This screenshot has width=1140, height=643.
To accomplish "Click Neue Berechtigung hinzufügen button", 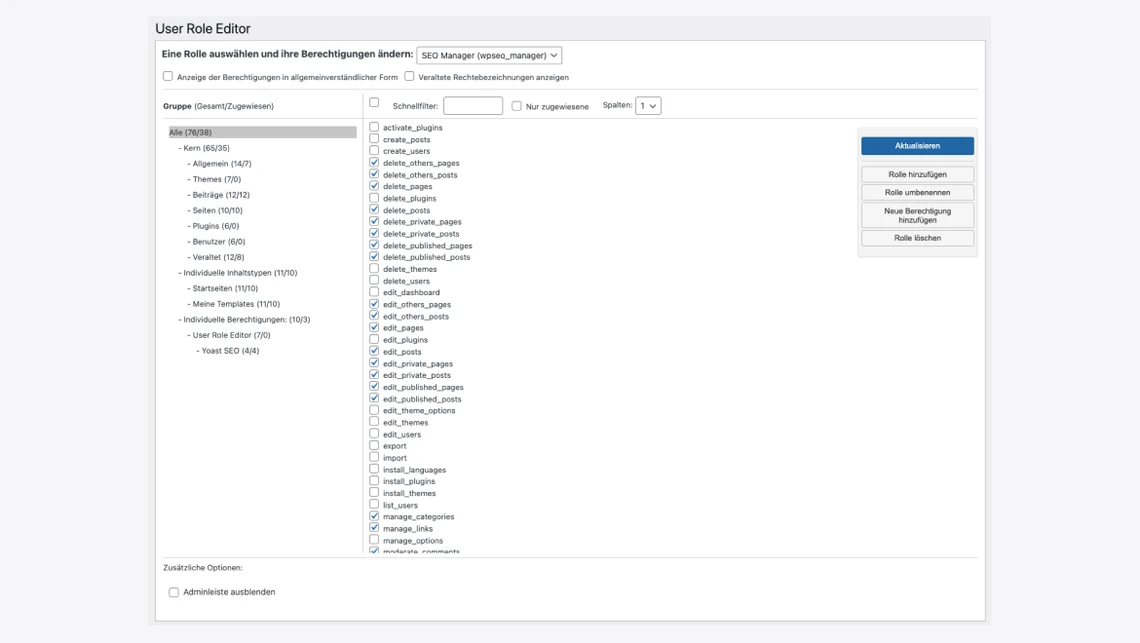I will click(x=917, y=215).
